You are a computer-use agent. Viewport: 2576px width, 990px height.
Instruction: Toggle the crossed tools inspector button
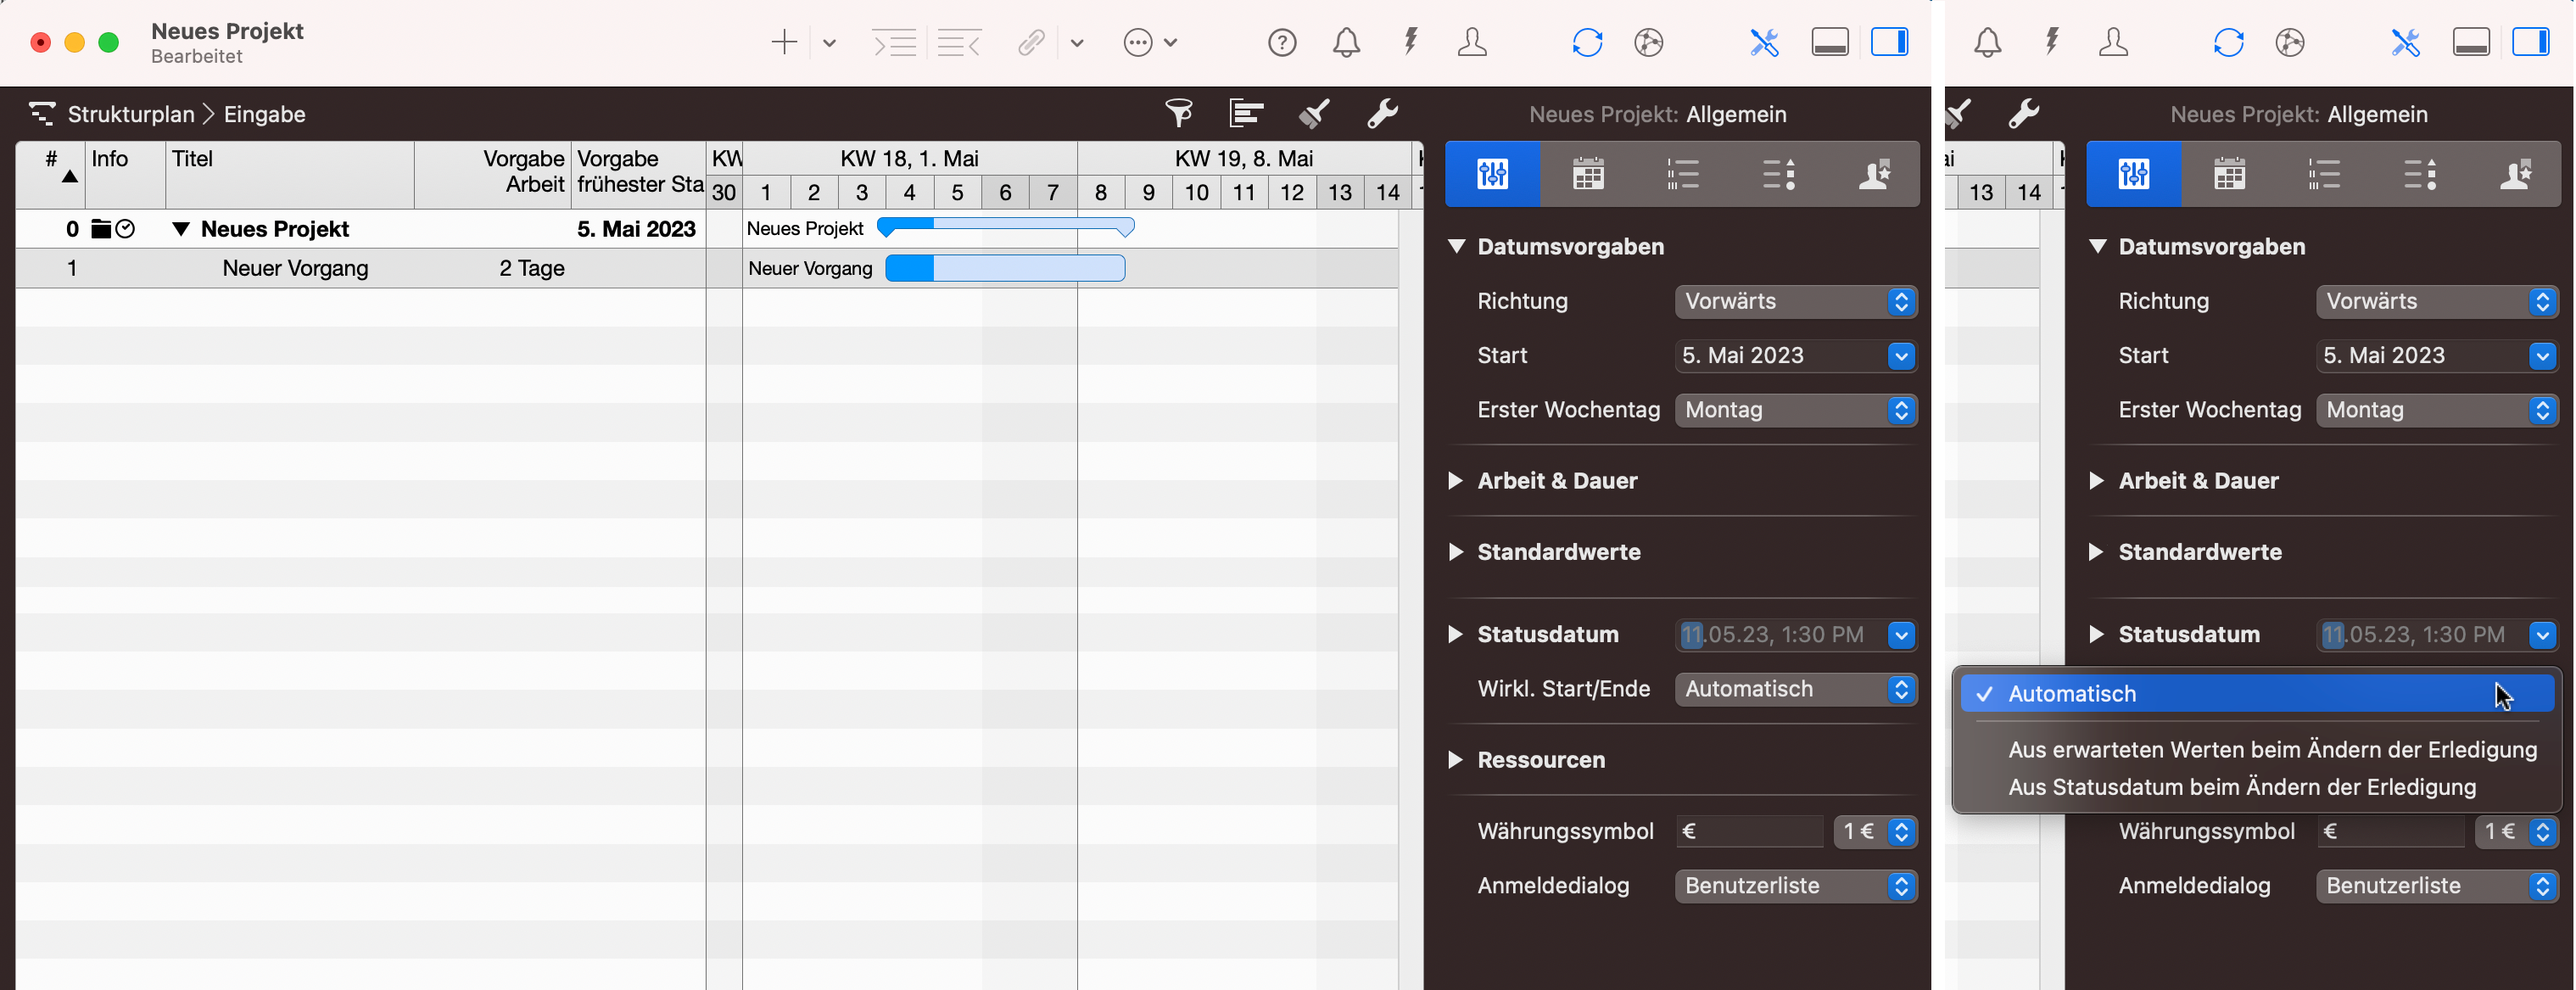[1764, 42]
